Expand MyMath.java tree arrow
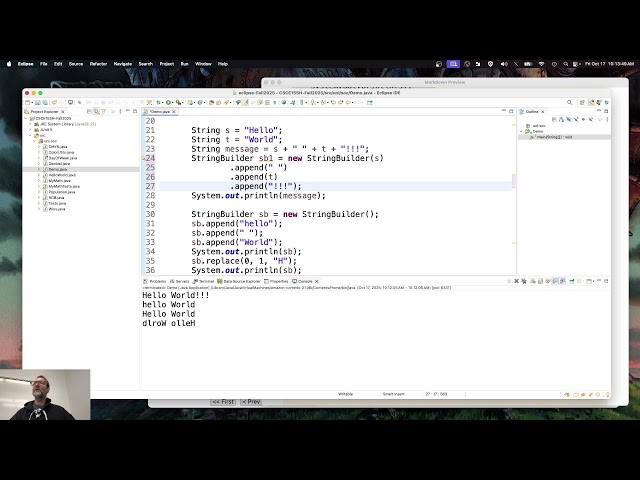The width and height of the screenshot is (640, 480). 39,180
